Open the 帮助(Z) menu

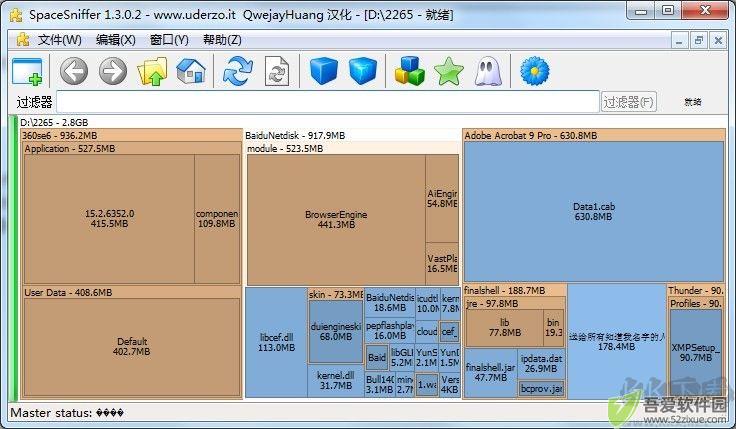222,40
